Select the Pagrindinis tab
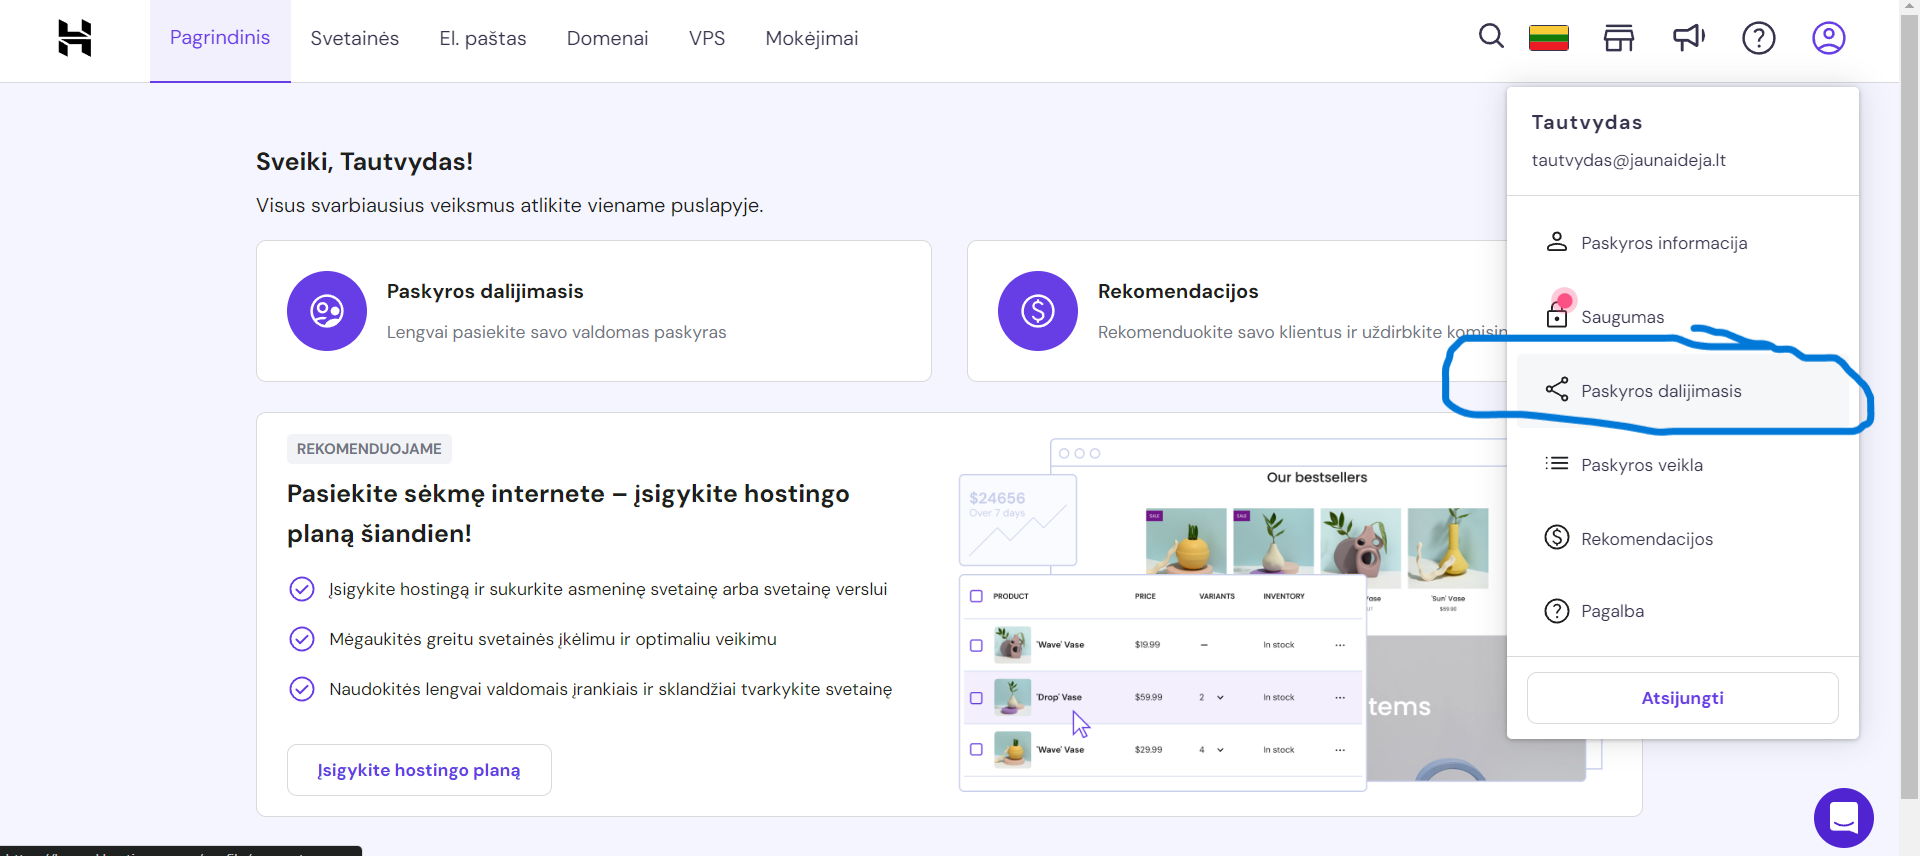 [220, 38]
